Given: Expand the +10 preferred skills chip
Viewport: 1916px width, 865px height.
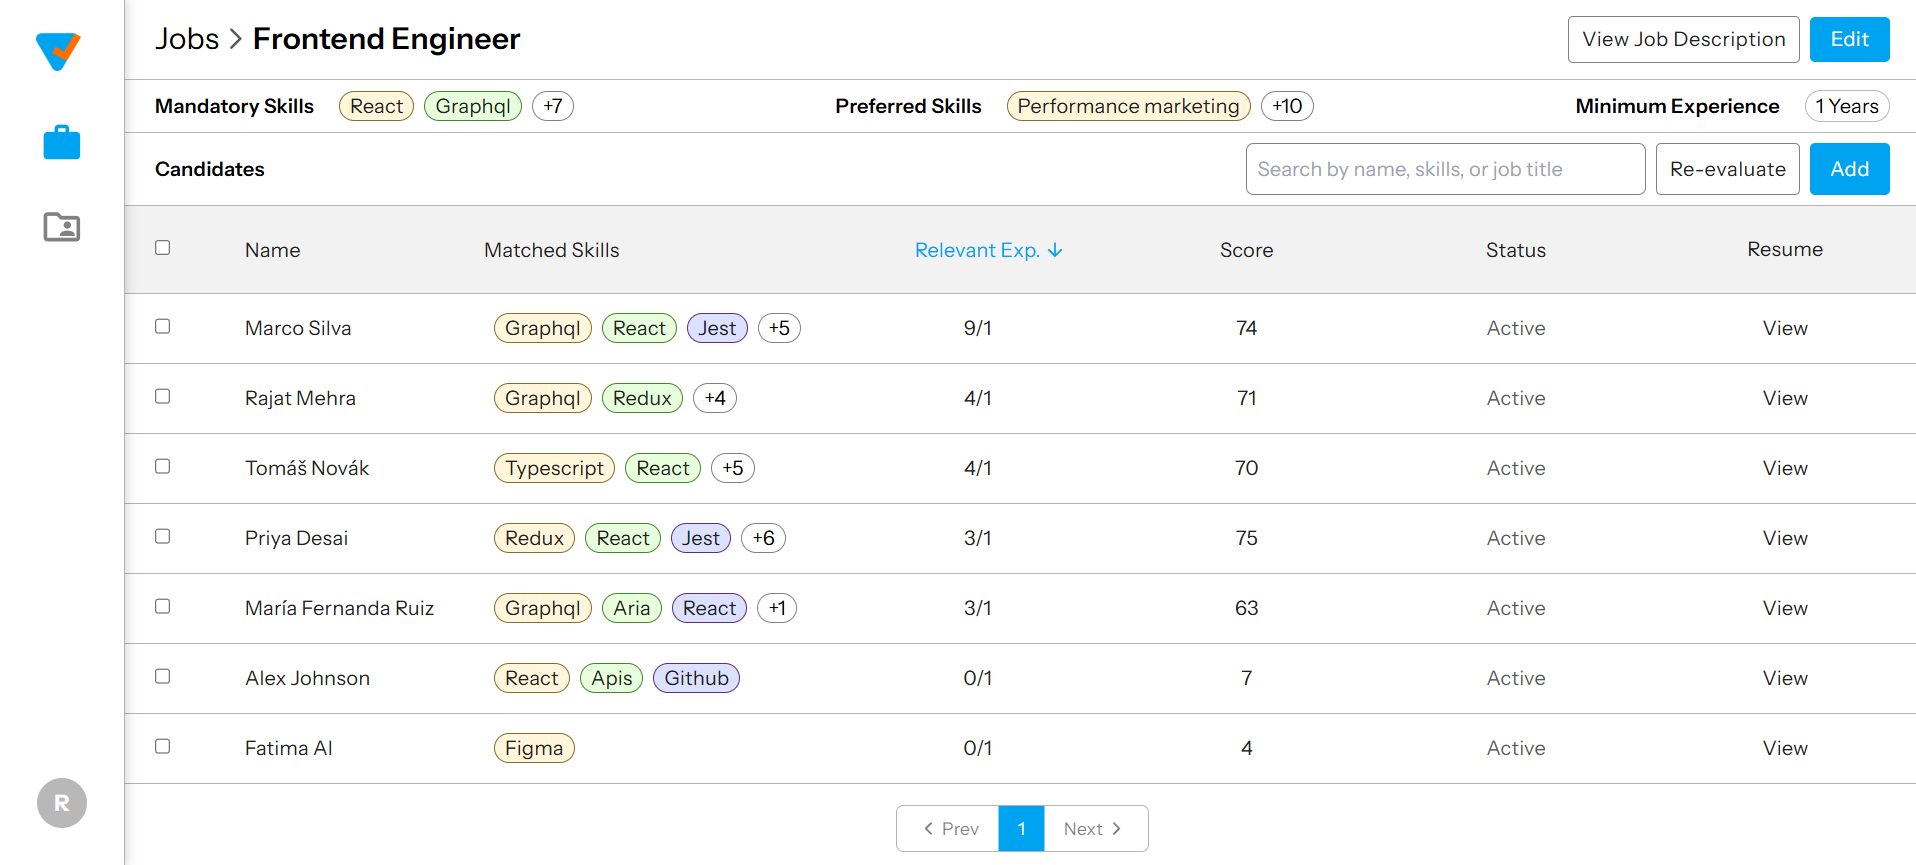Looking at the screenshot, I should 1287,106.
